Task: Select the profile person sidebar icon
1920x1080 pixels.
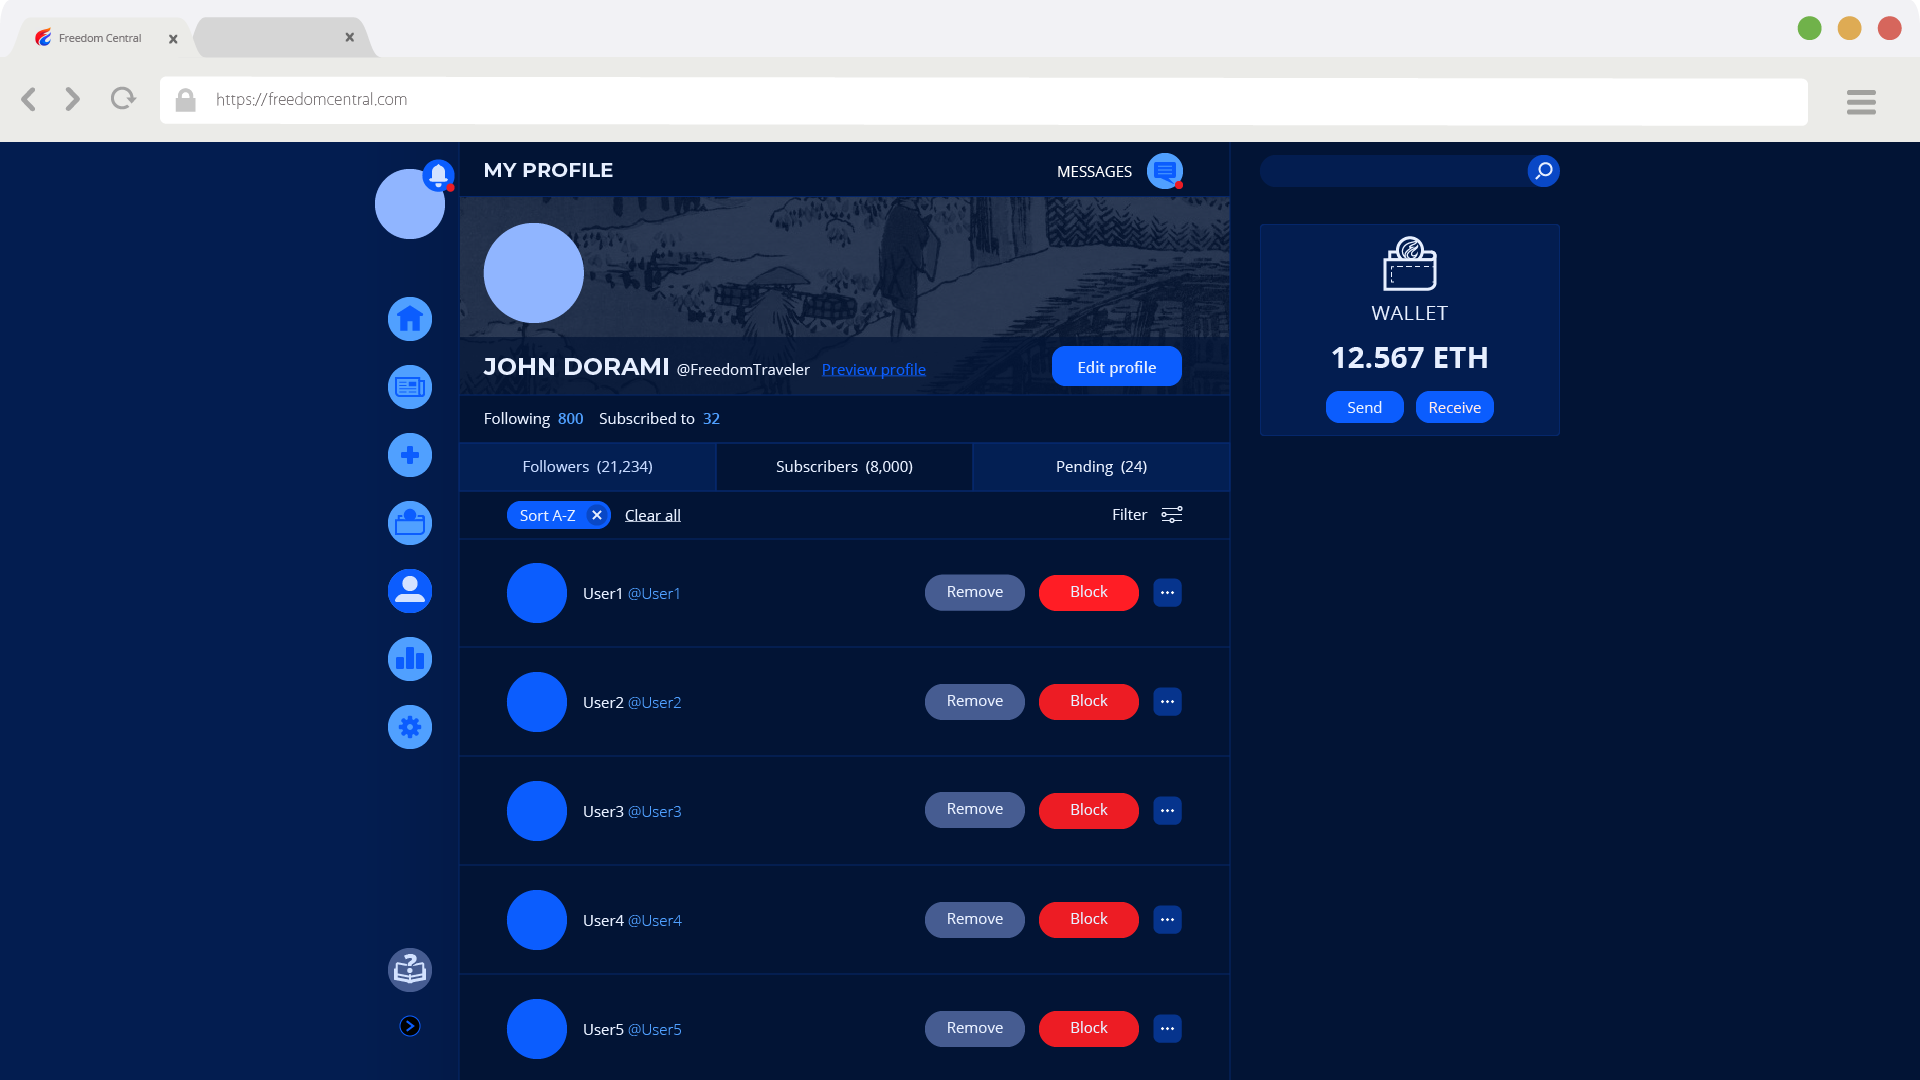Action: tap(410, 591)
